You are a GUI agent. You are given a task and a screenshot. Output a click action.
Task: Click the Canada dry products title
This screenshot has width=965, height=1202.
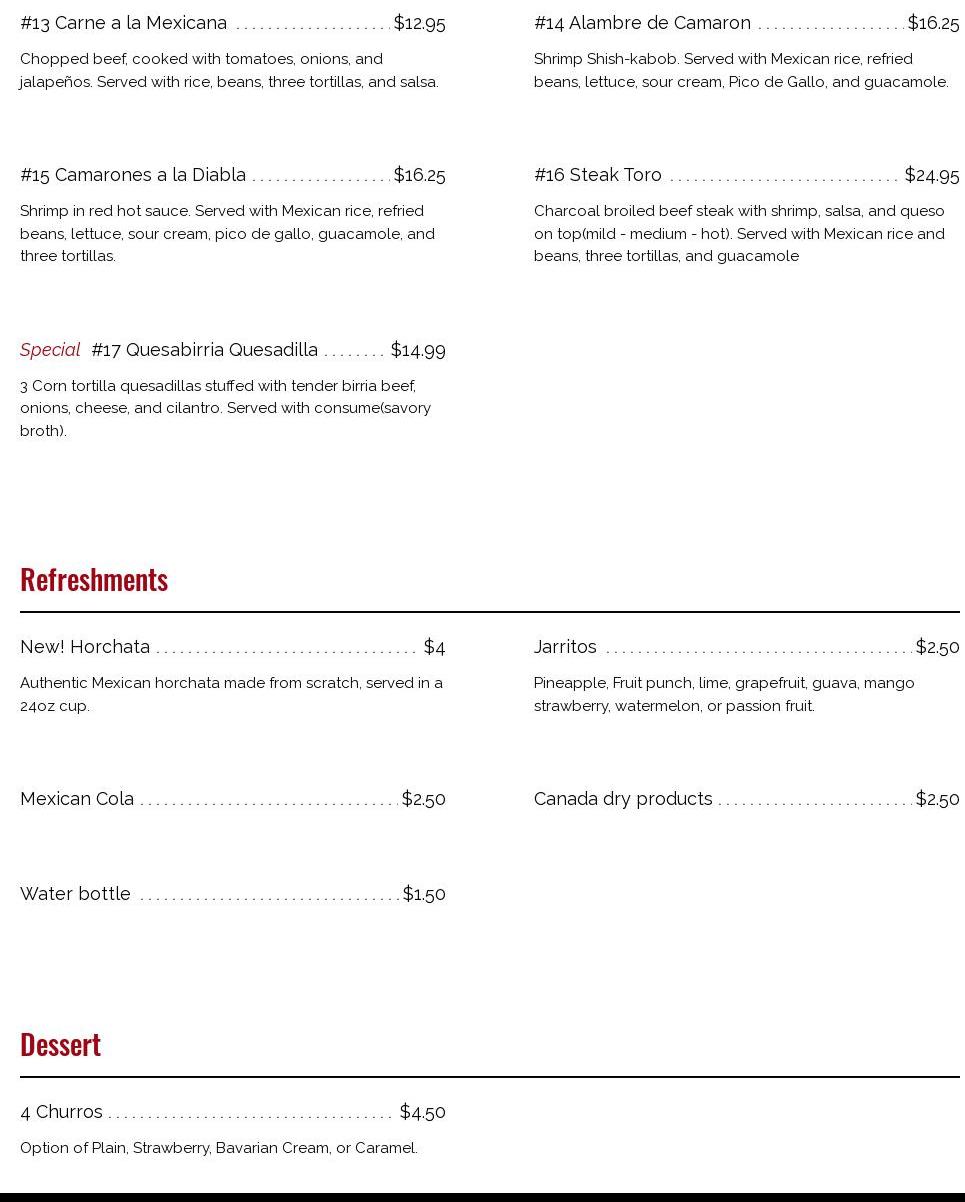pyautogui.click(x=623, y=799)
